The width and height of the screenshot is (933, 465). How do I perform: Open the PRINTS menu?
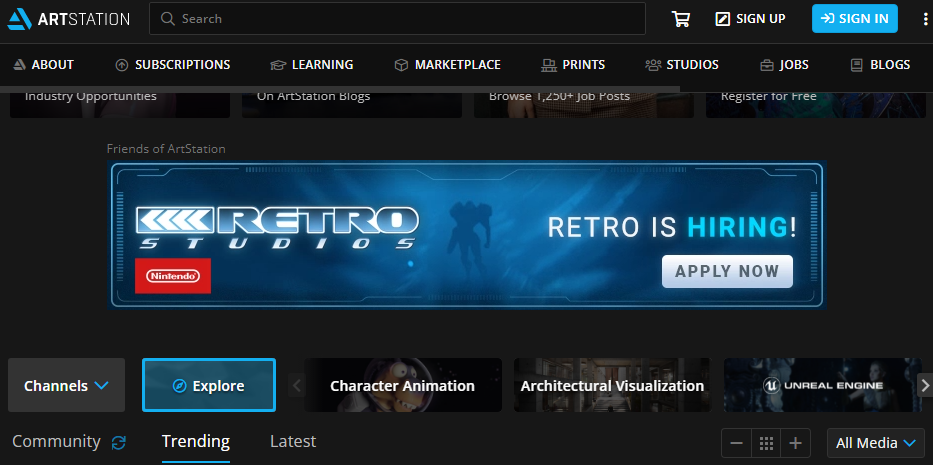click(x=573, y=65)
